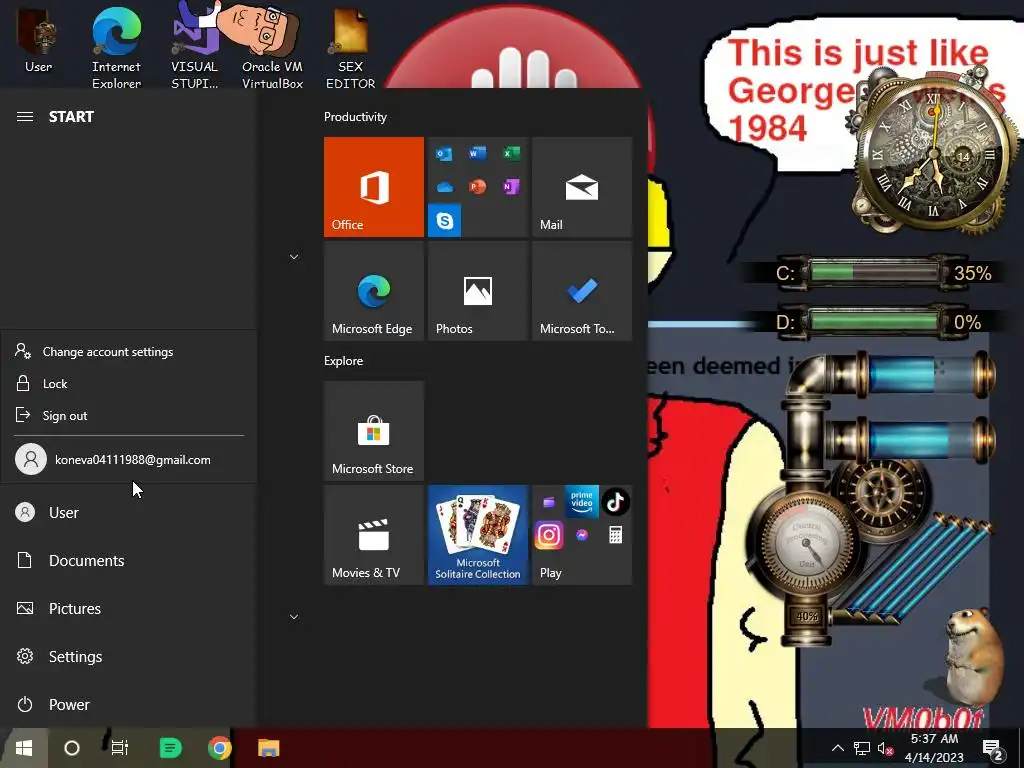Screen dimensions: 1024x768
Task: Click the Productivity group heading
Action: pyautogui.click(x=355, y=117)
